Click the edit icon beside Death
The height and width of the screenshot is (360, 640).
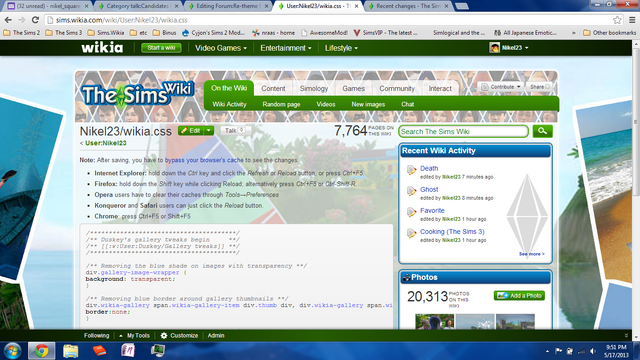pyautogui.click(x=411, y=169)
